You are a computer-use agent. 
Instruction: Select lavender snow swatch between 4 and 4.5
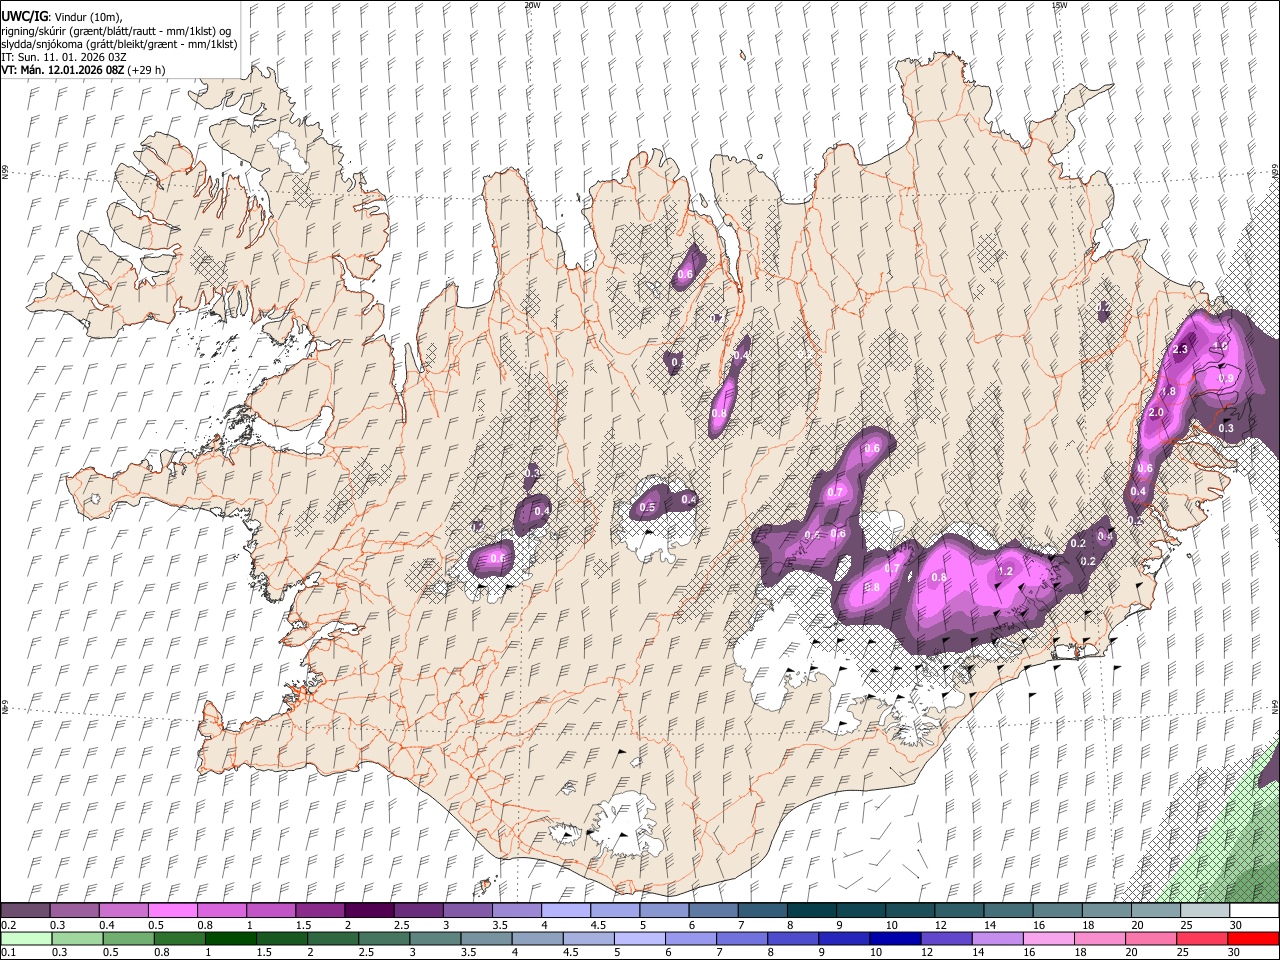click(x=565, y=911)
